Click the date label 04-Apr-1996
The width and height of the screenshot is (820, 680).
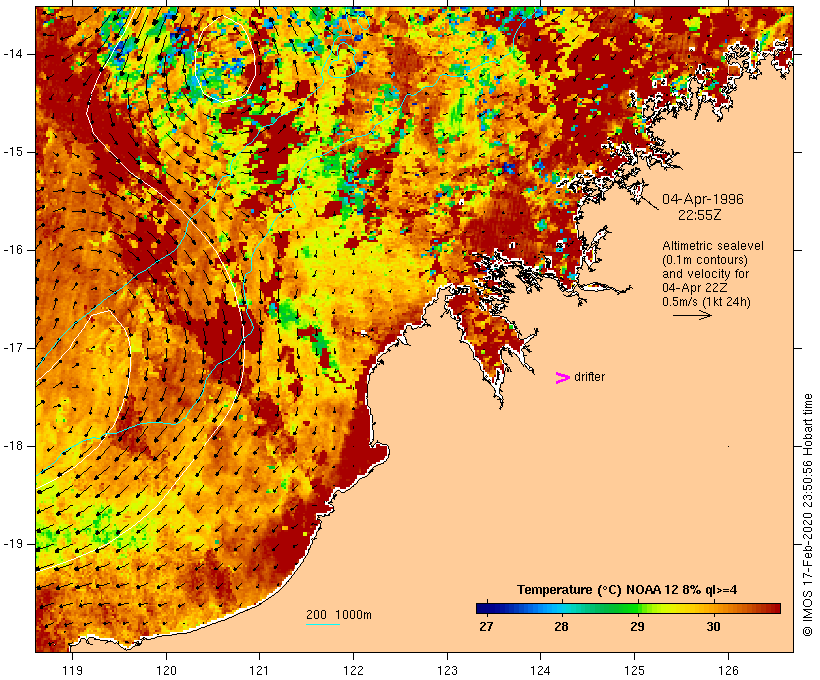pos(702,199)
